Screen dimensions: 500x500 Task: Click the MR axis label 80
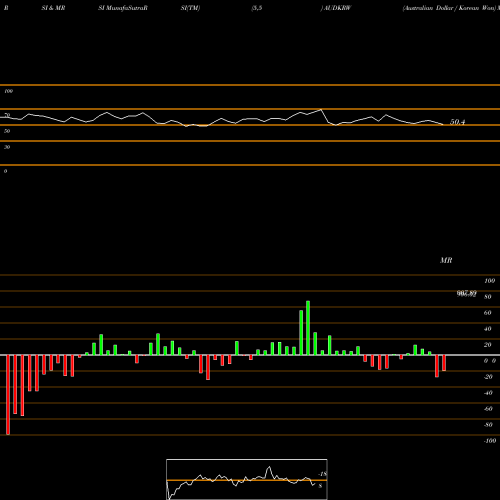488,297
